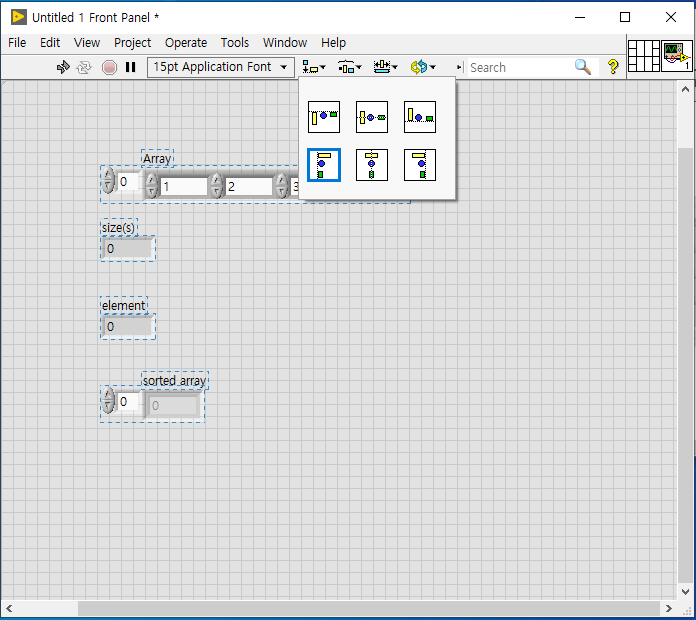Click the VI icon in corner
This screenshot has width=696, height=620.
click(677, 56)
